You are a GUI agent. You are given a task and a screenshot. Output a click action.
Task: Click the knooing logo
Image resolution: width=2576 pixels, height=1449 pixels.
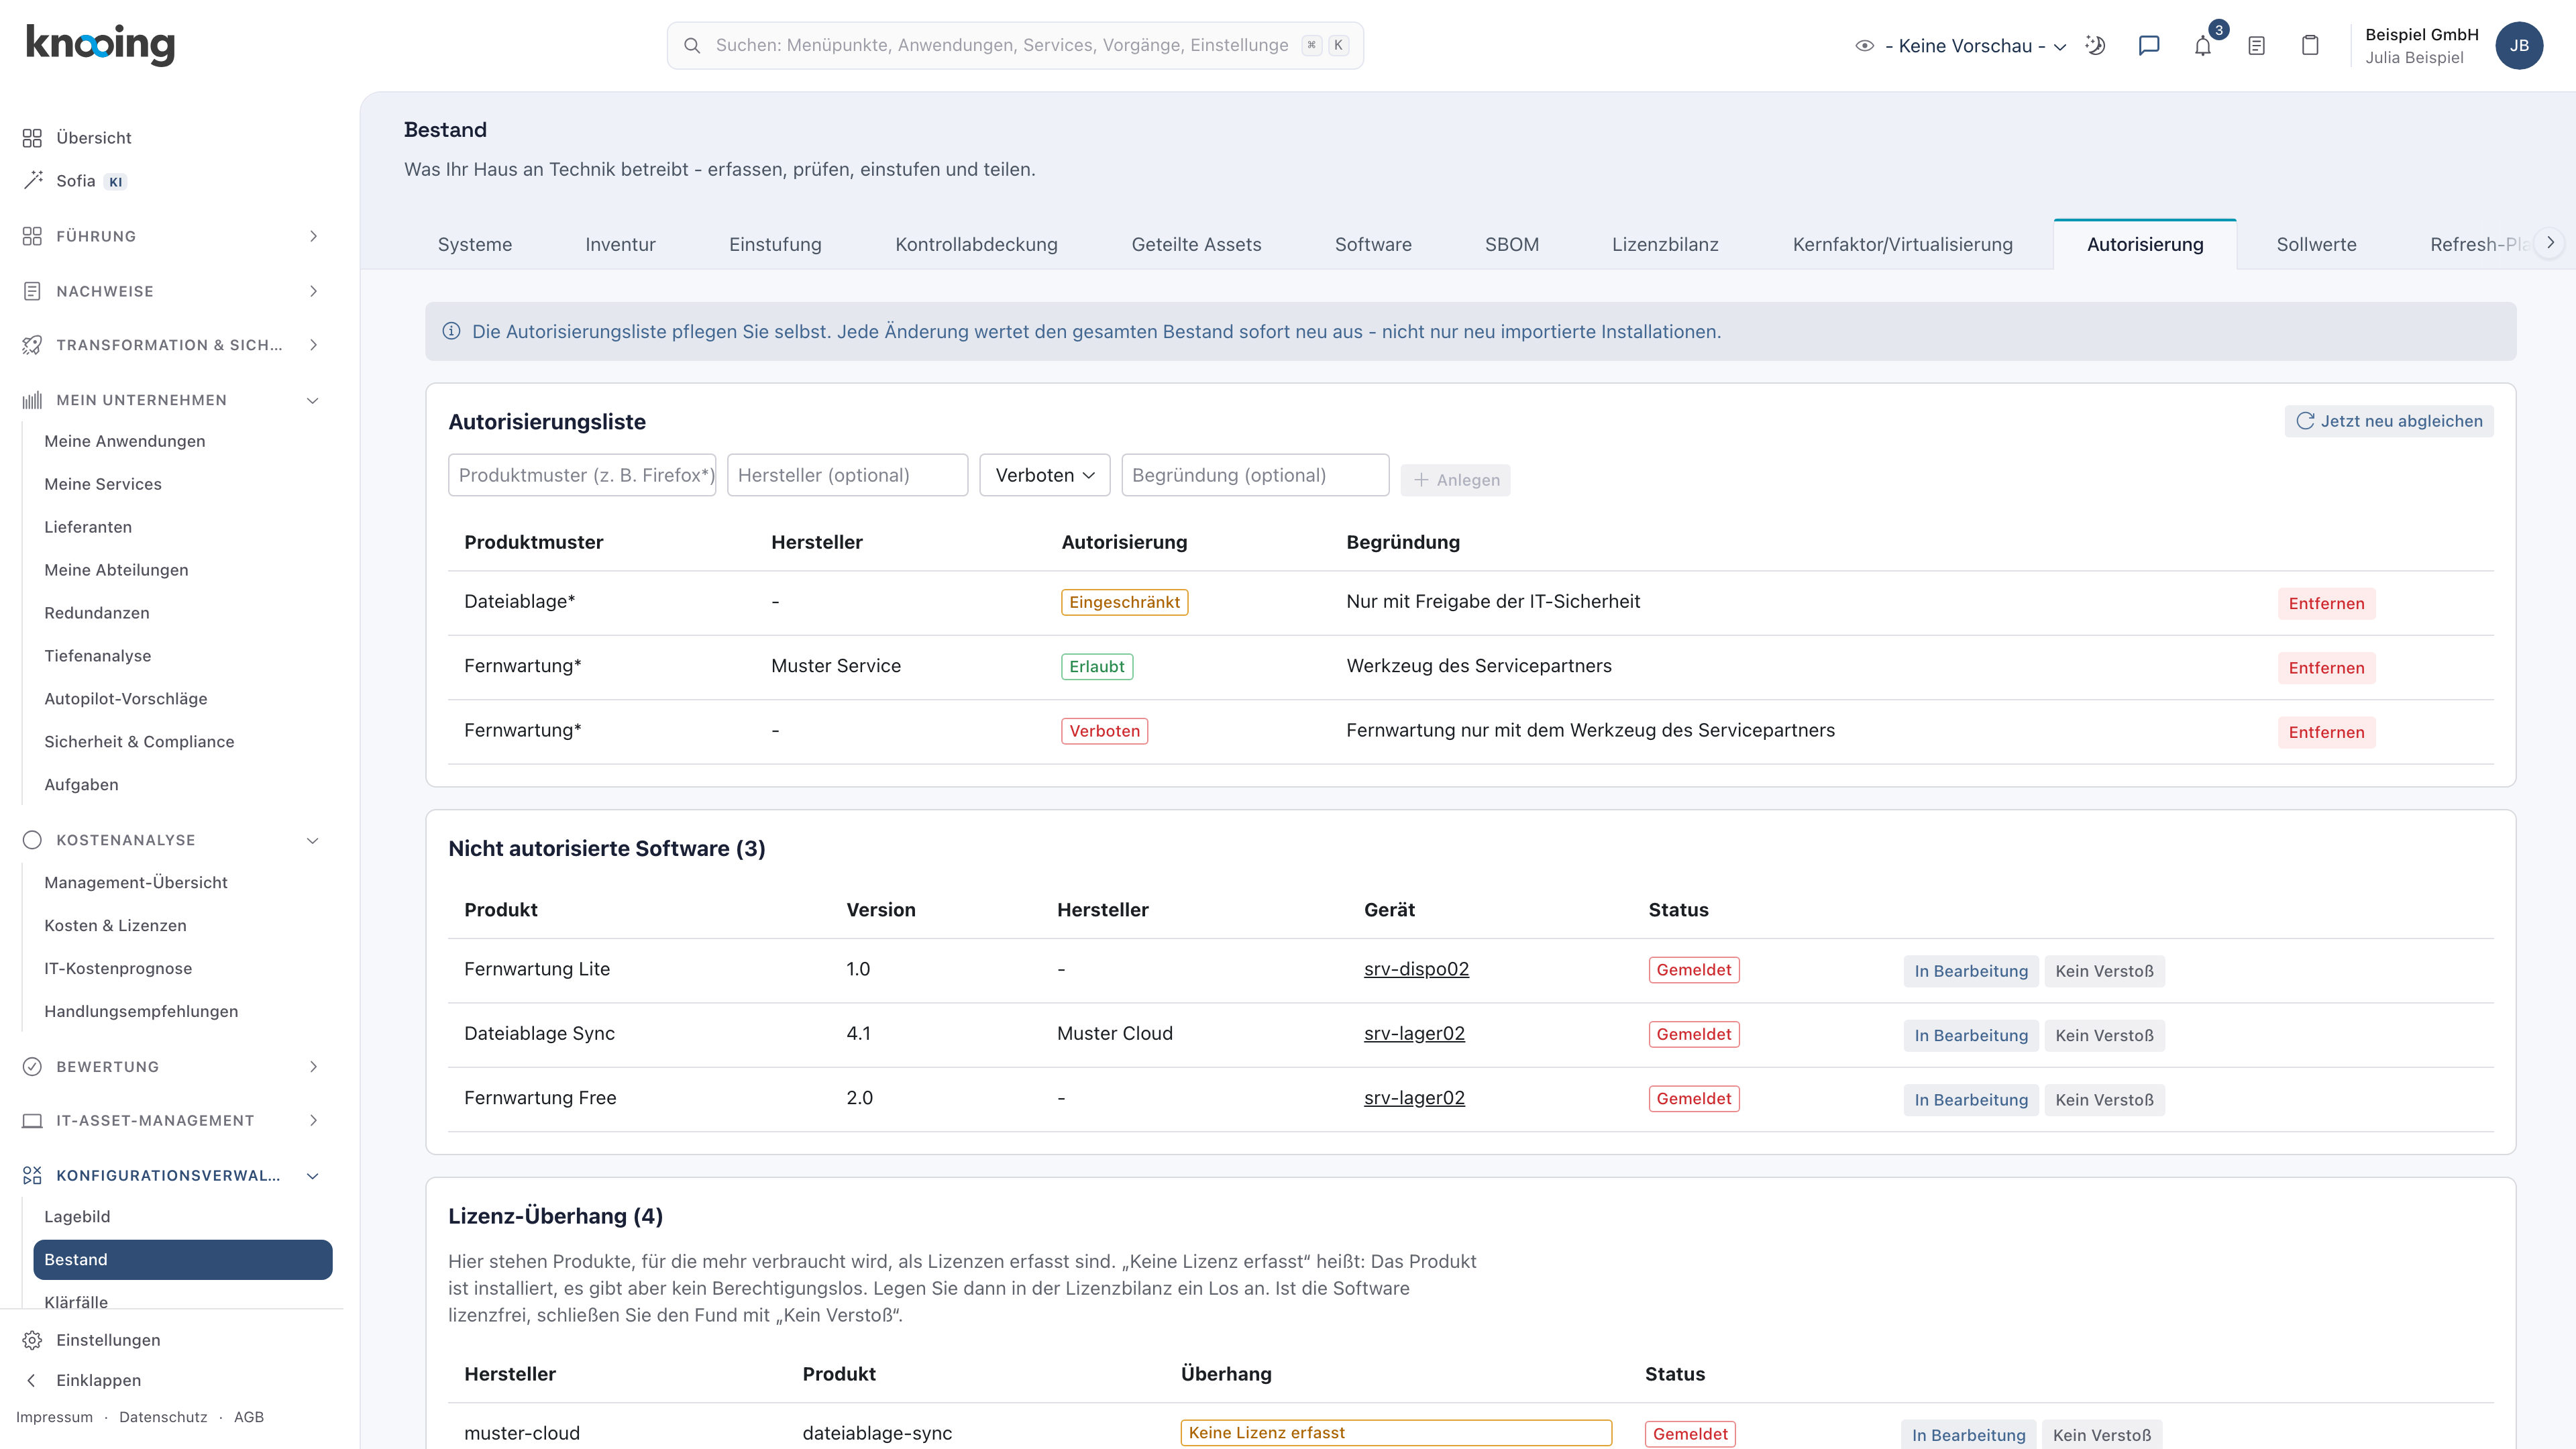100,44
